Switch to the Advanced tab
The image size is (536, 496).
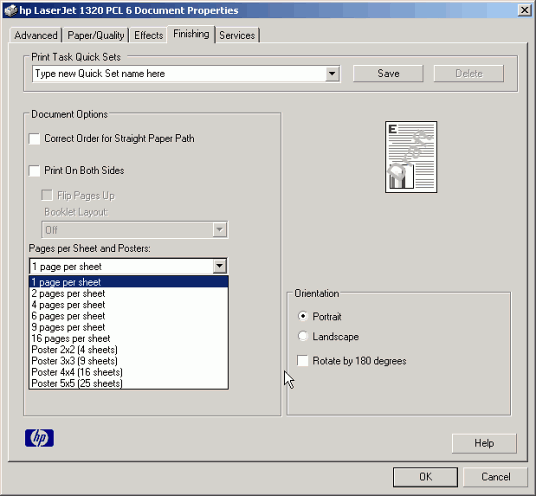(x=36, y=35)
